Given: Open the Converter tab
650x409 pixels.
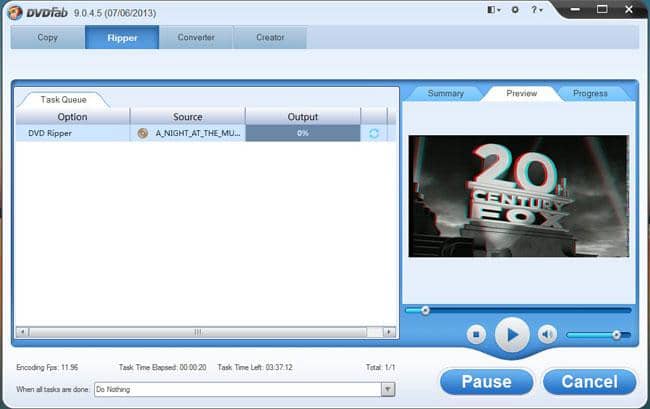Looking at the screenshot, I should pos(196,37).
